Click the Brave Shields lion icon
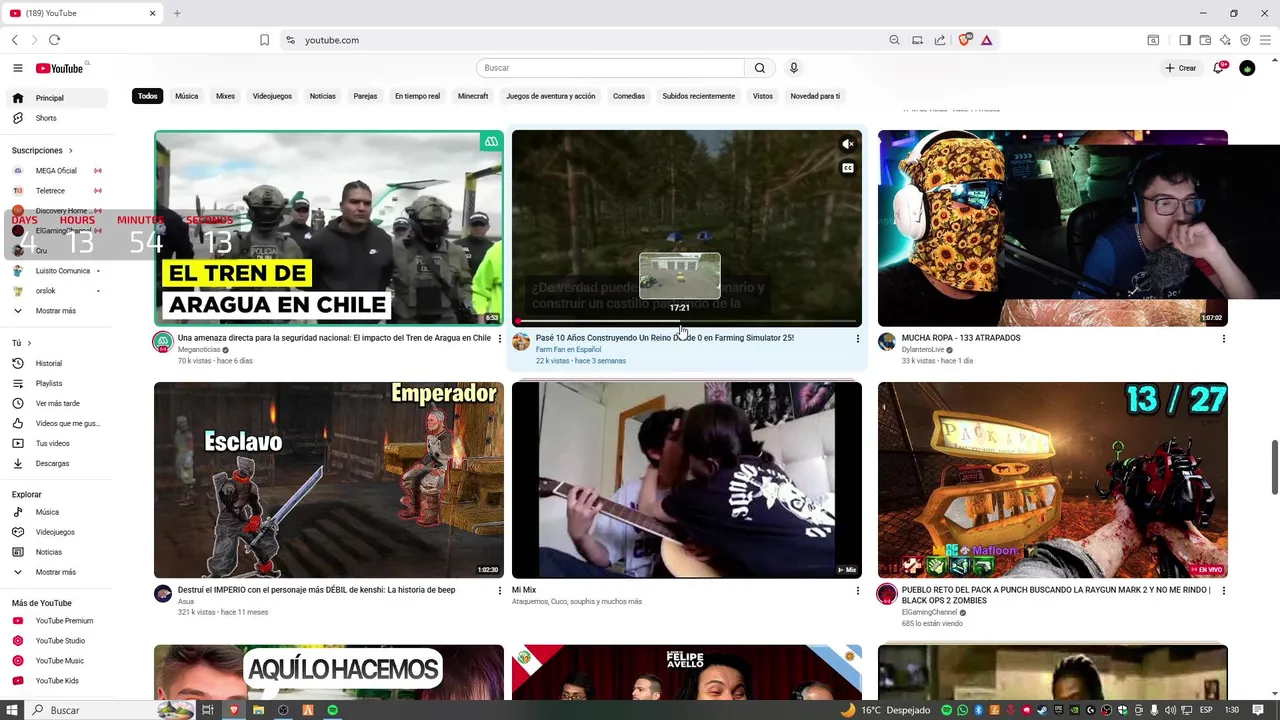The height and width of the screenshot is (720, 1280). [965, 40]
